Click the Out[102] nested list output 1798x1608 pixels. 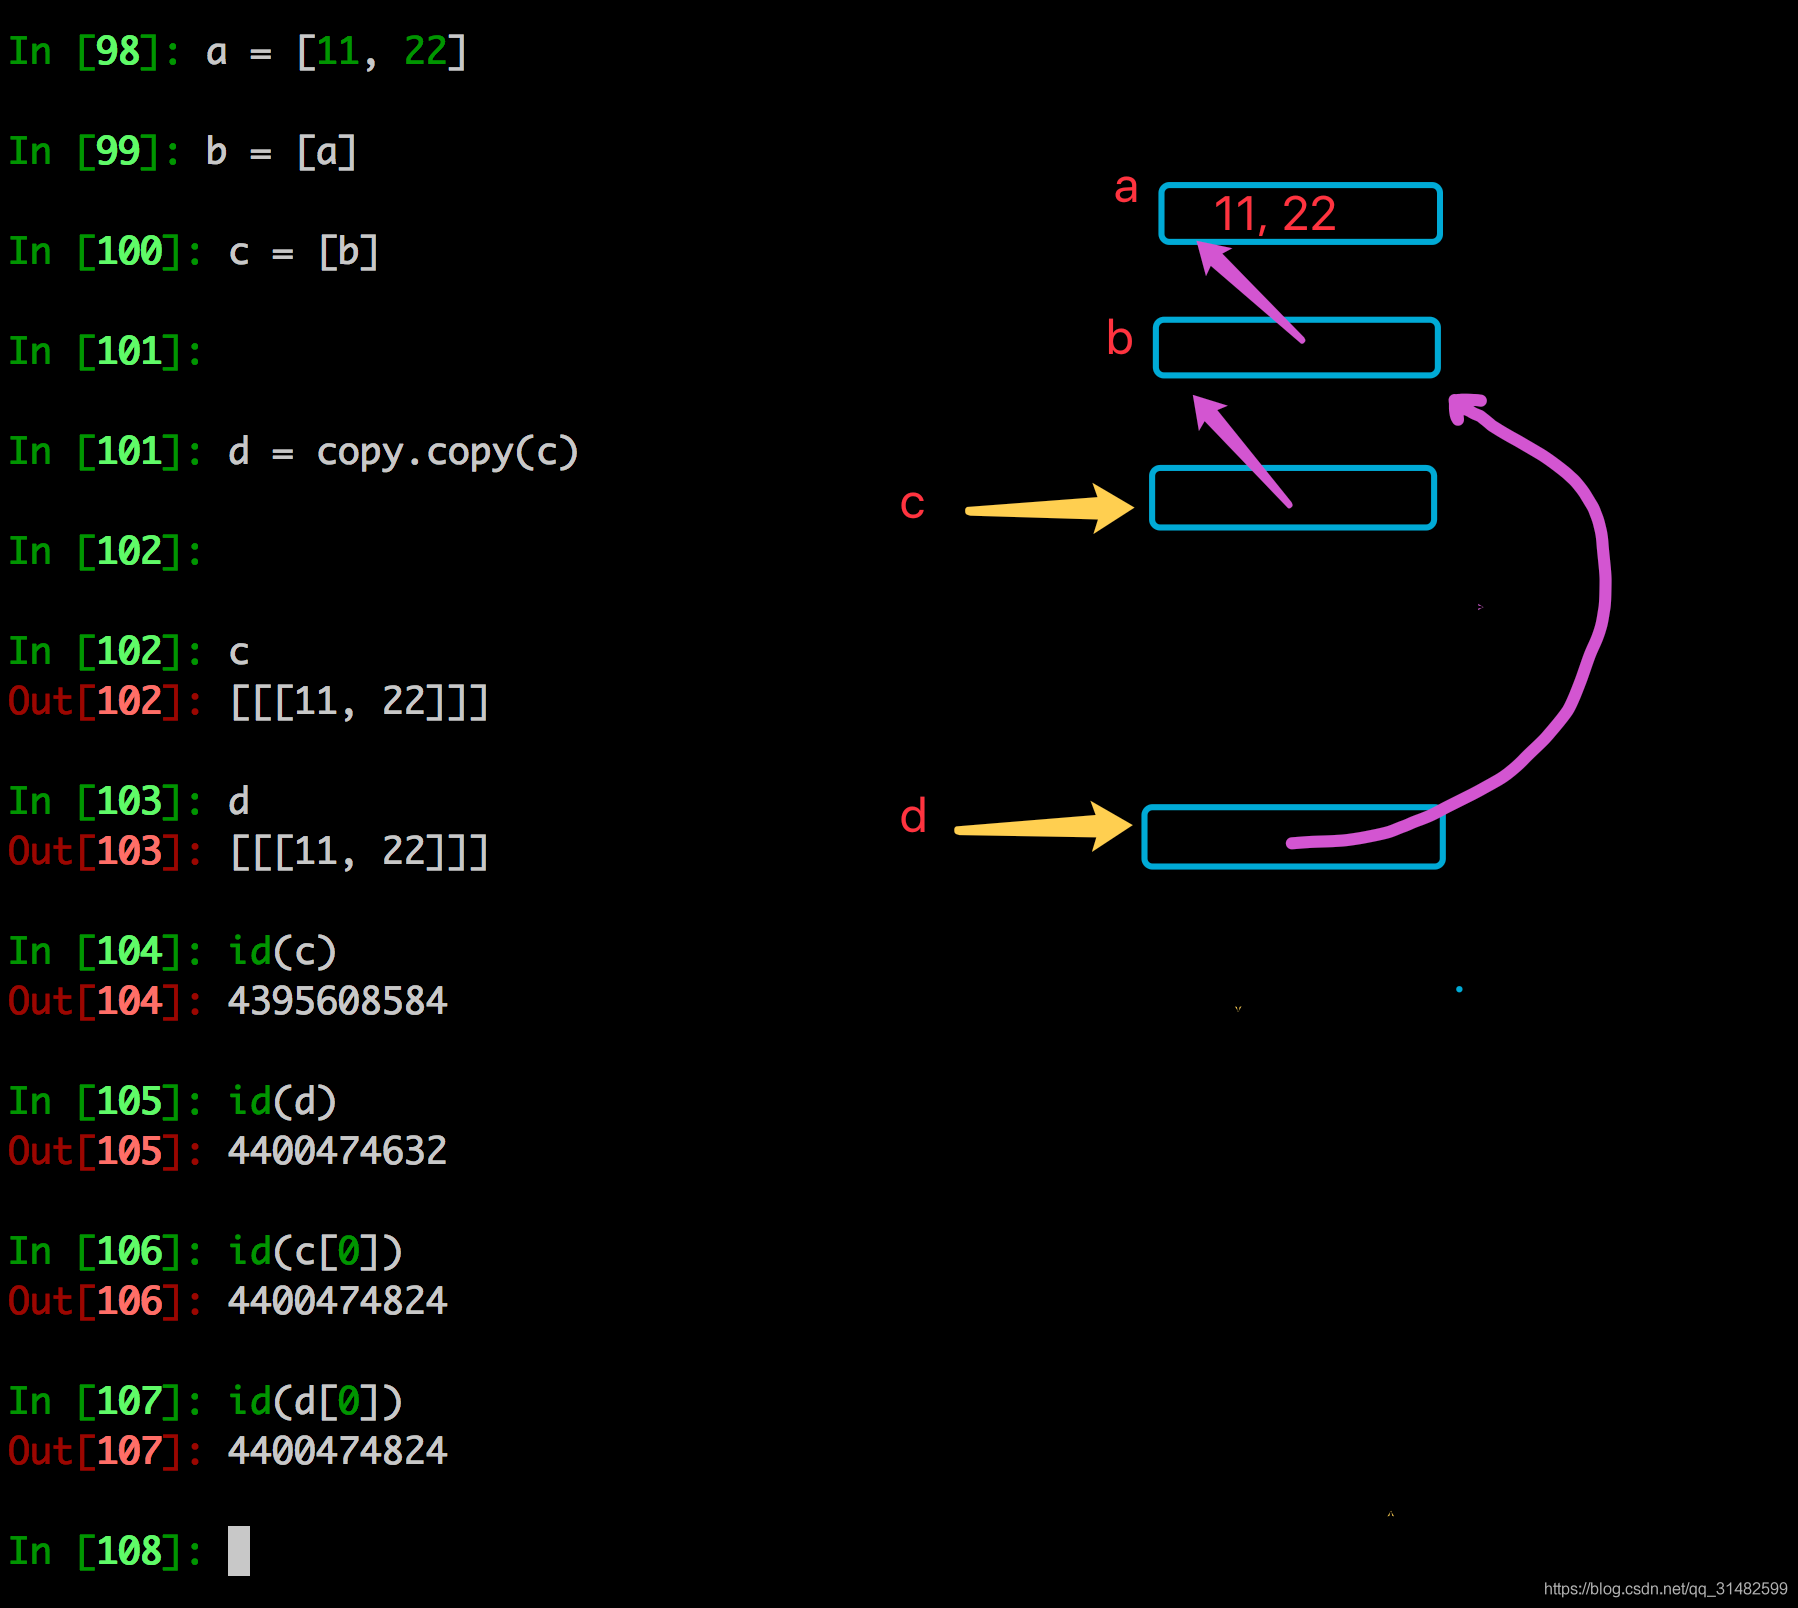coord(359,702)
